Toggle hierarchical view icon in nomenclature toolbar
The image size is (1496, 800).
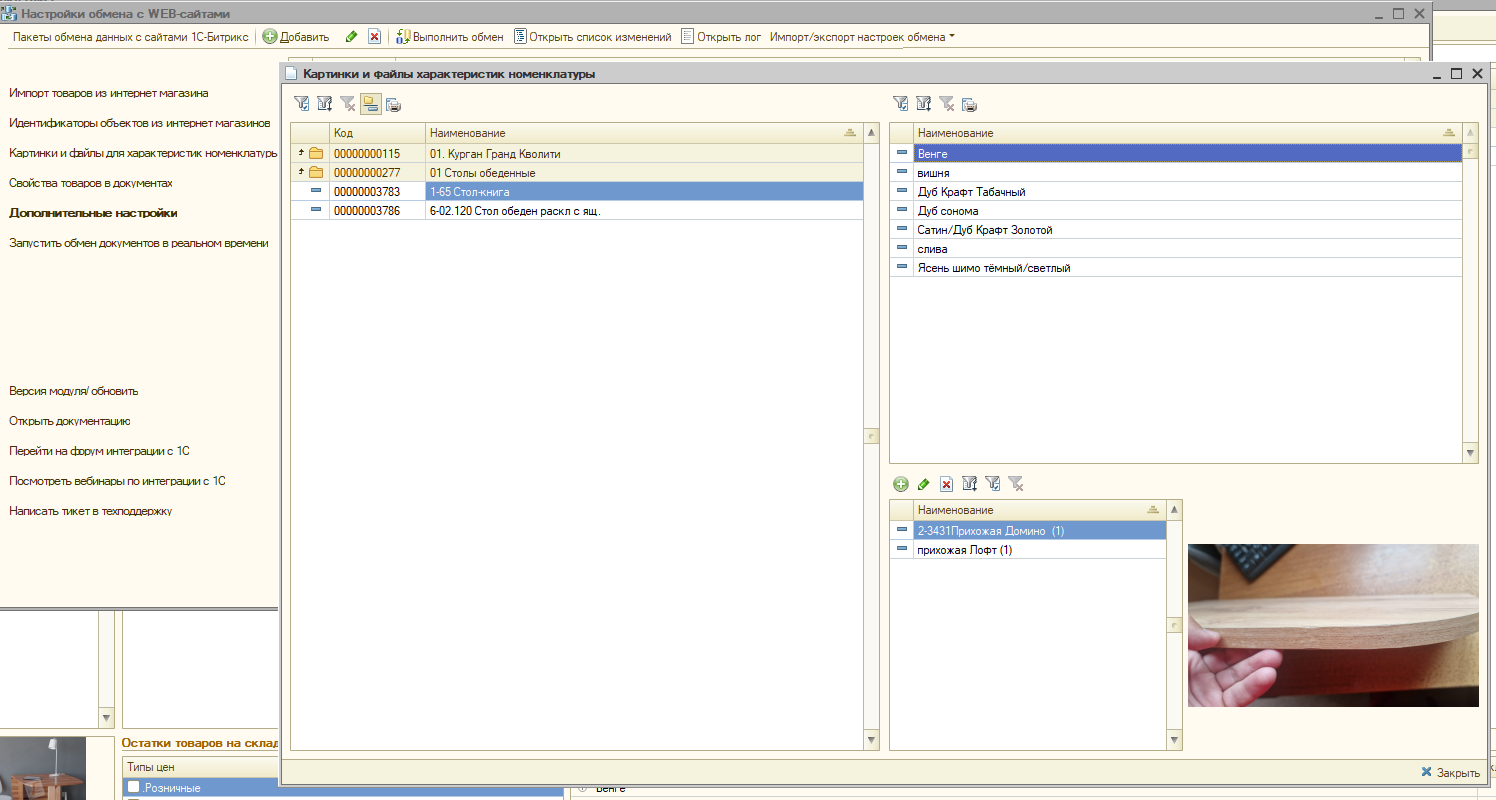(371, 103)
